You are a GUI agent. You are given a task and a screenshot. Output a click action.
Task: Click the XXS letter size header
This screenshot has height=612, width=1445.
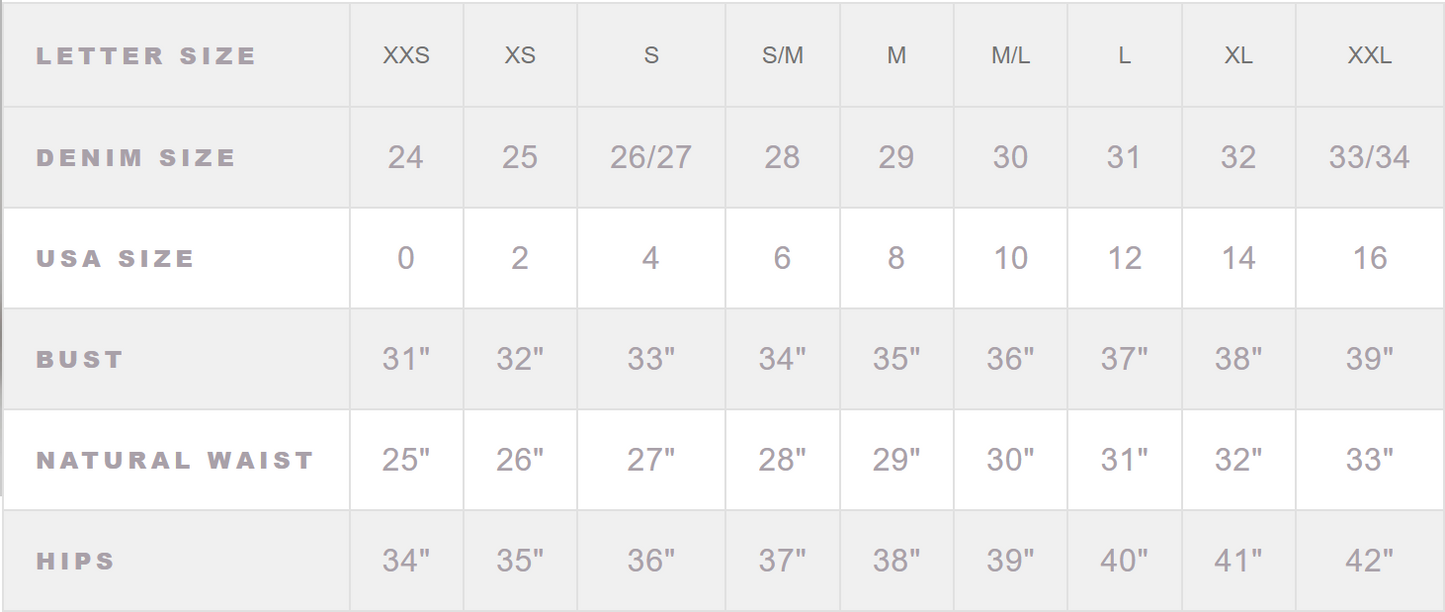pyautogui.click(x=406, y=56)
